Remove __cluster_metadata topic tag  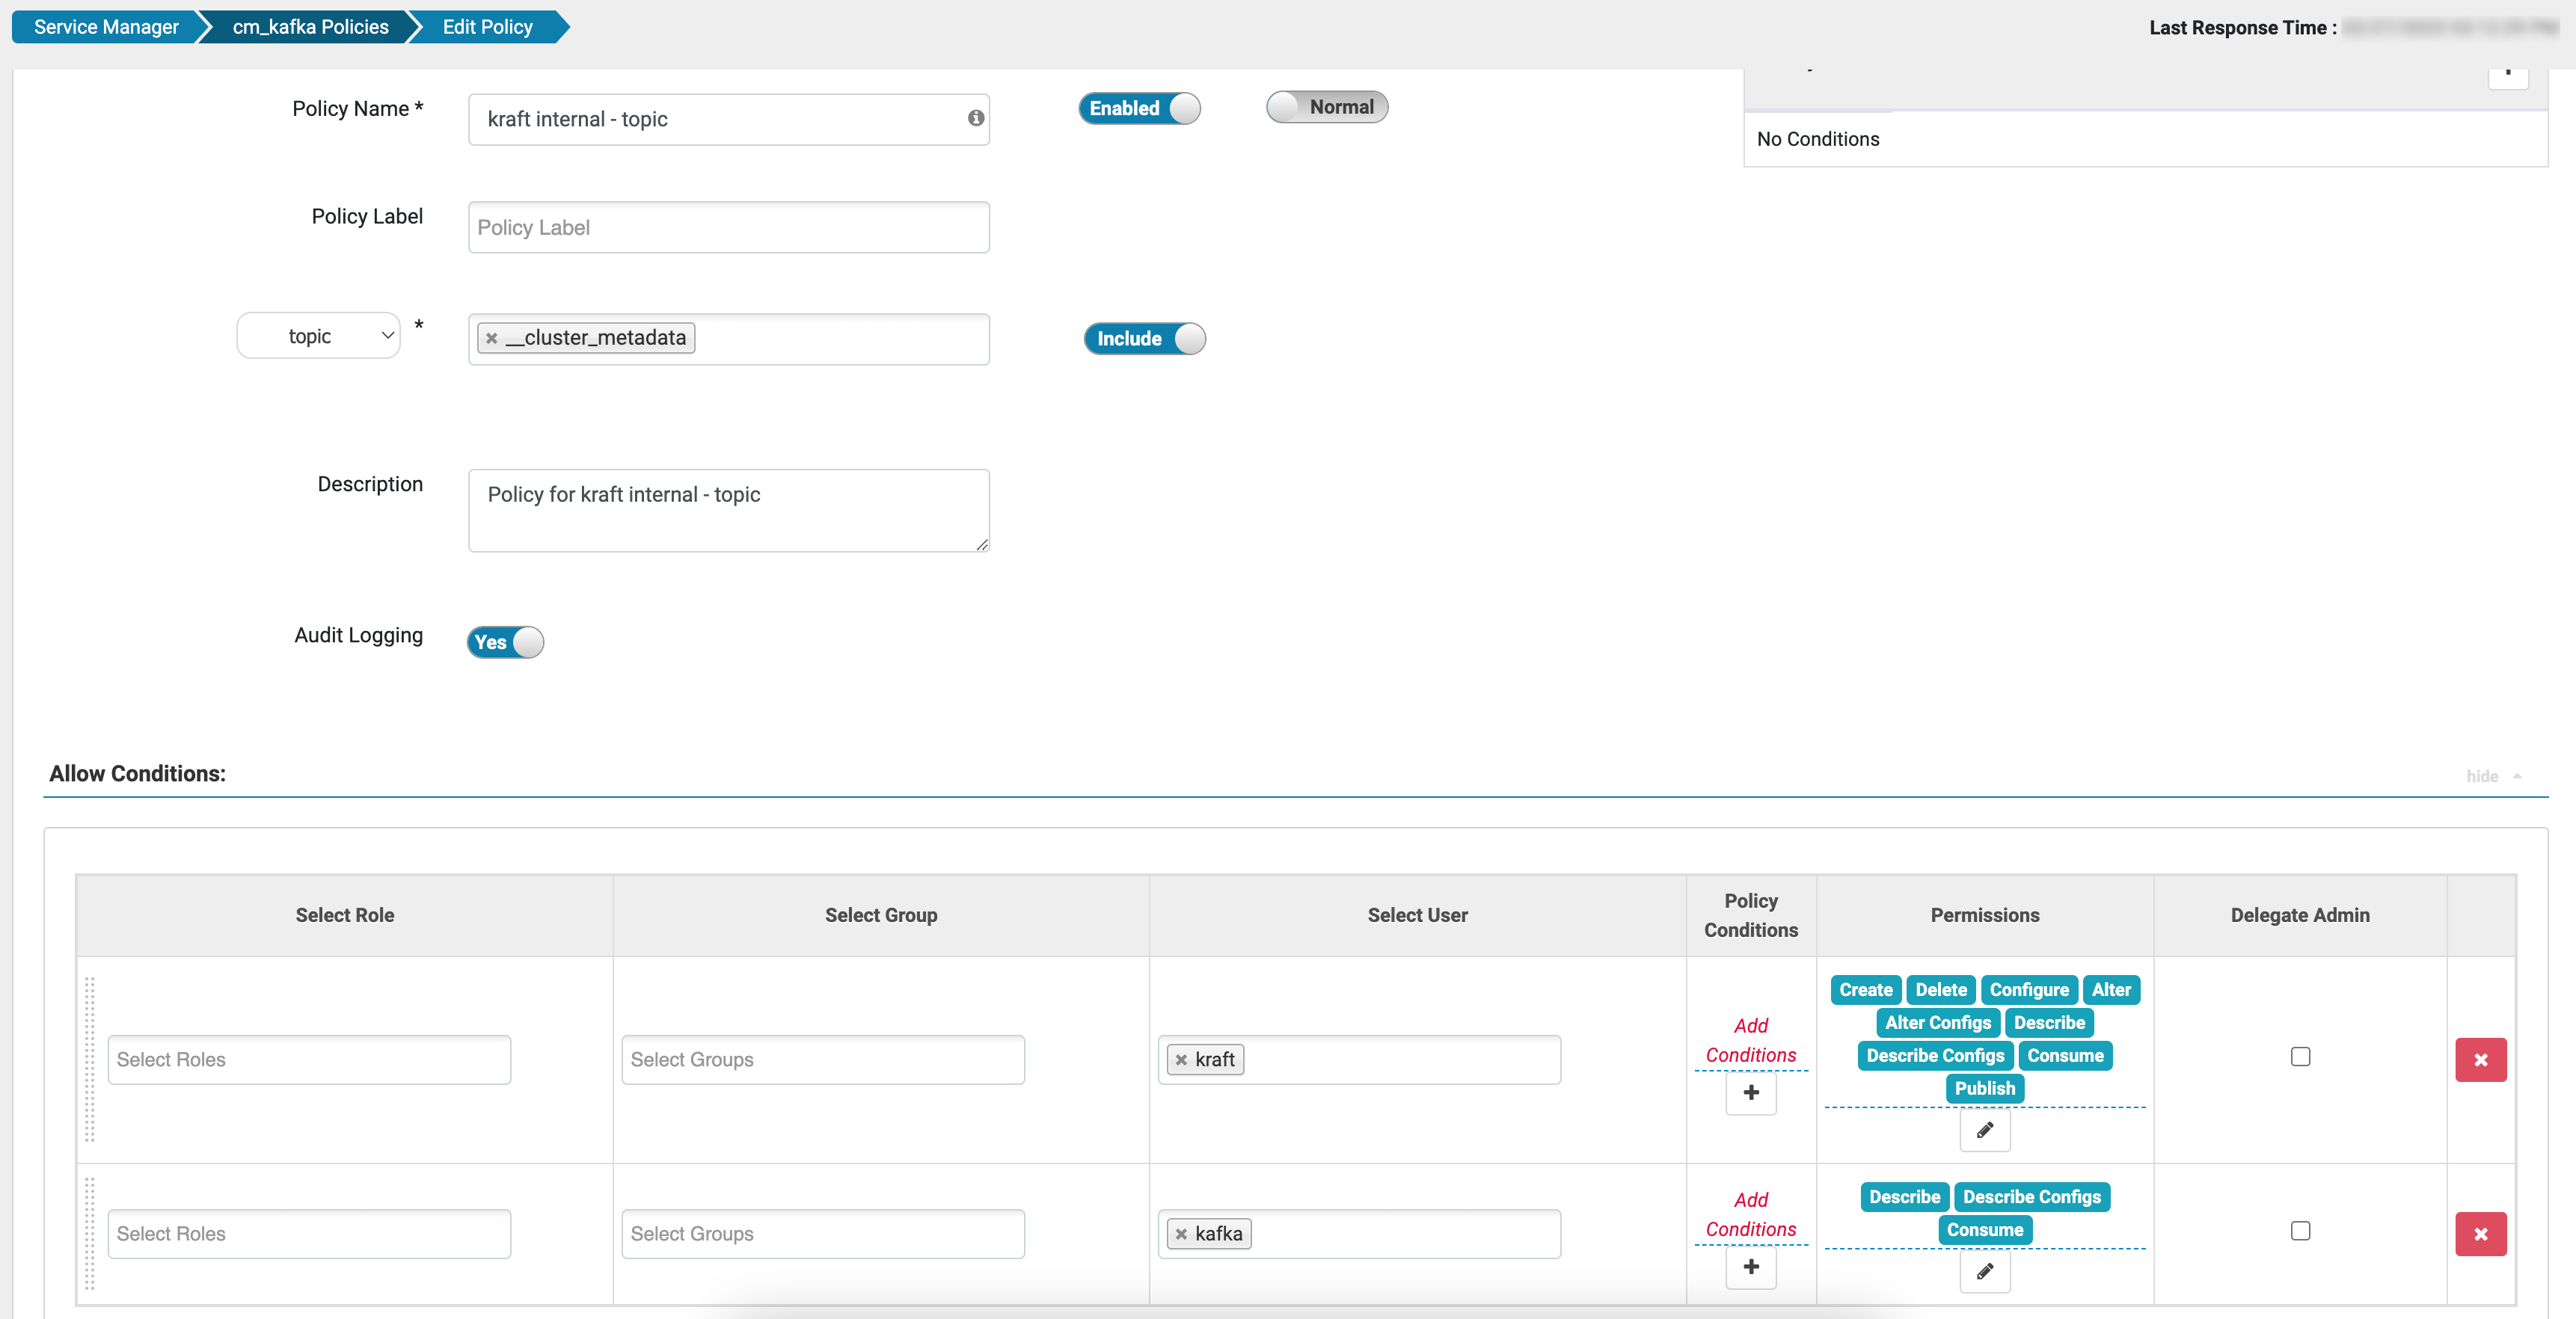click(x=492, y=338)
